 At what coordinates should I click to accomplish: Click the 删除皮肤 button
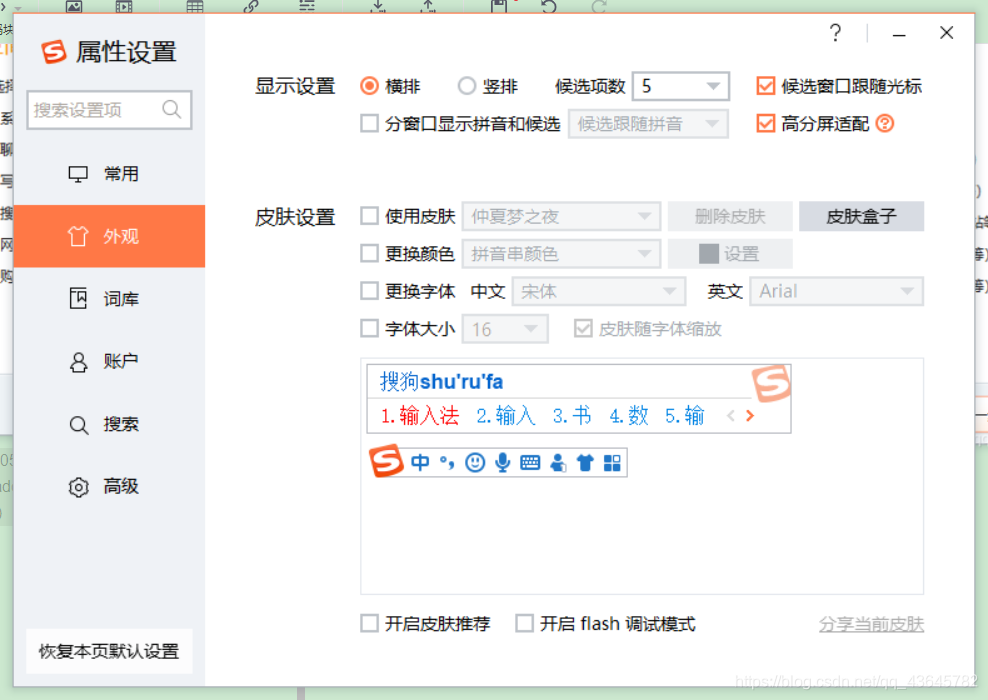730,217
